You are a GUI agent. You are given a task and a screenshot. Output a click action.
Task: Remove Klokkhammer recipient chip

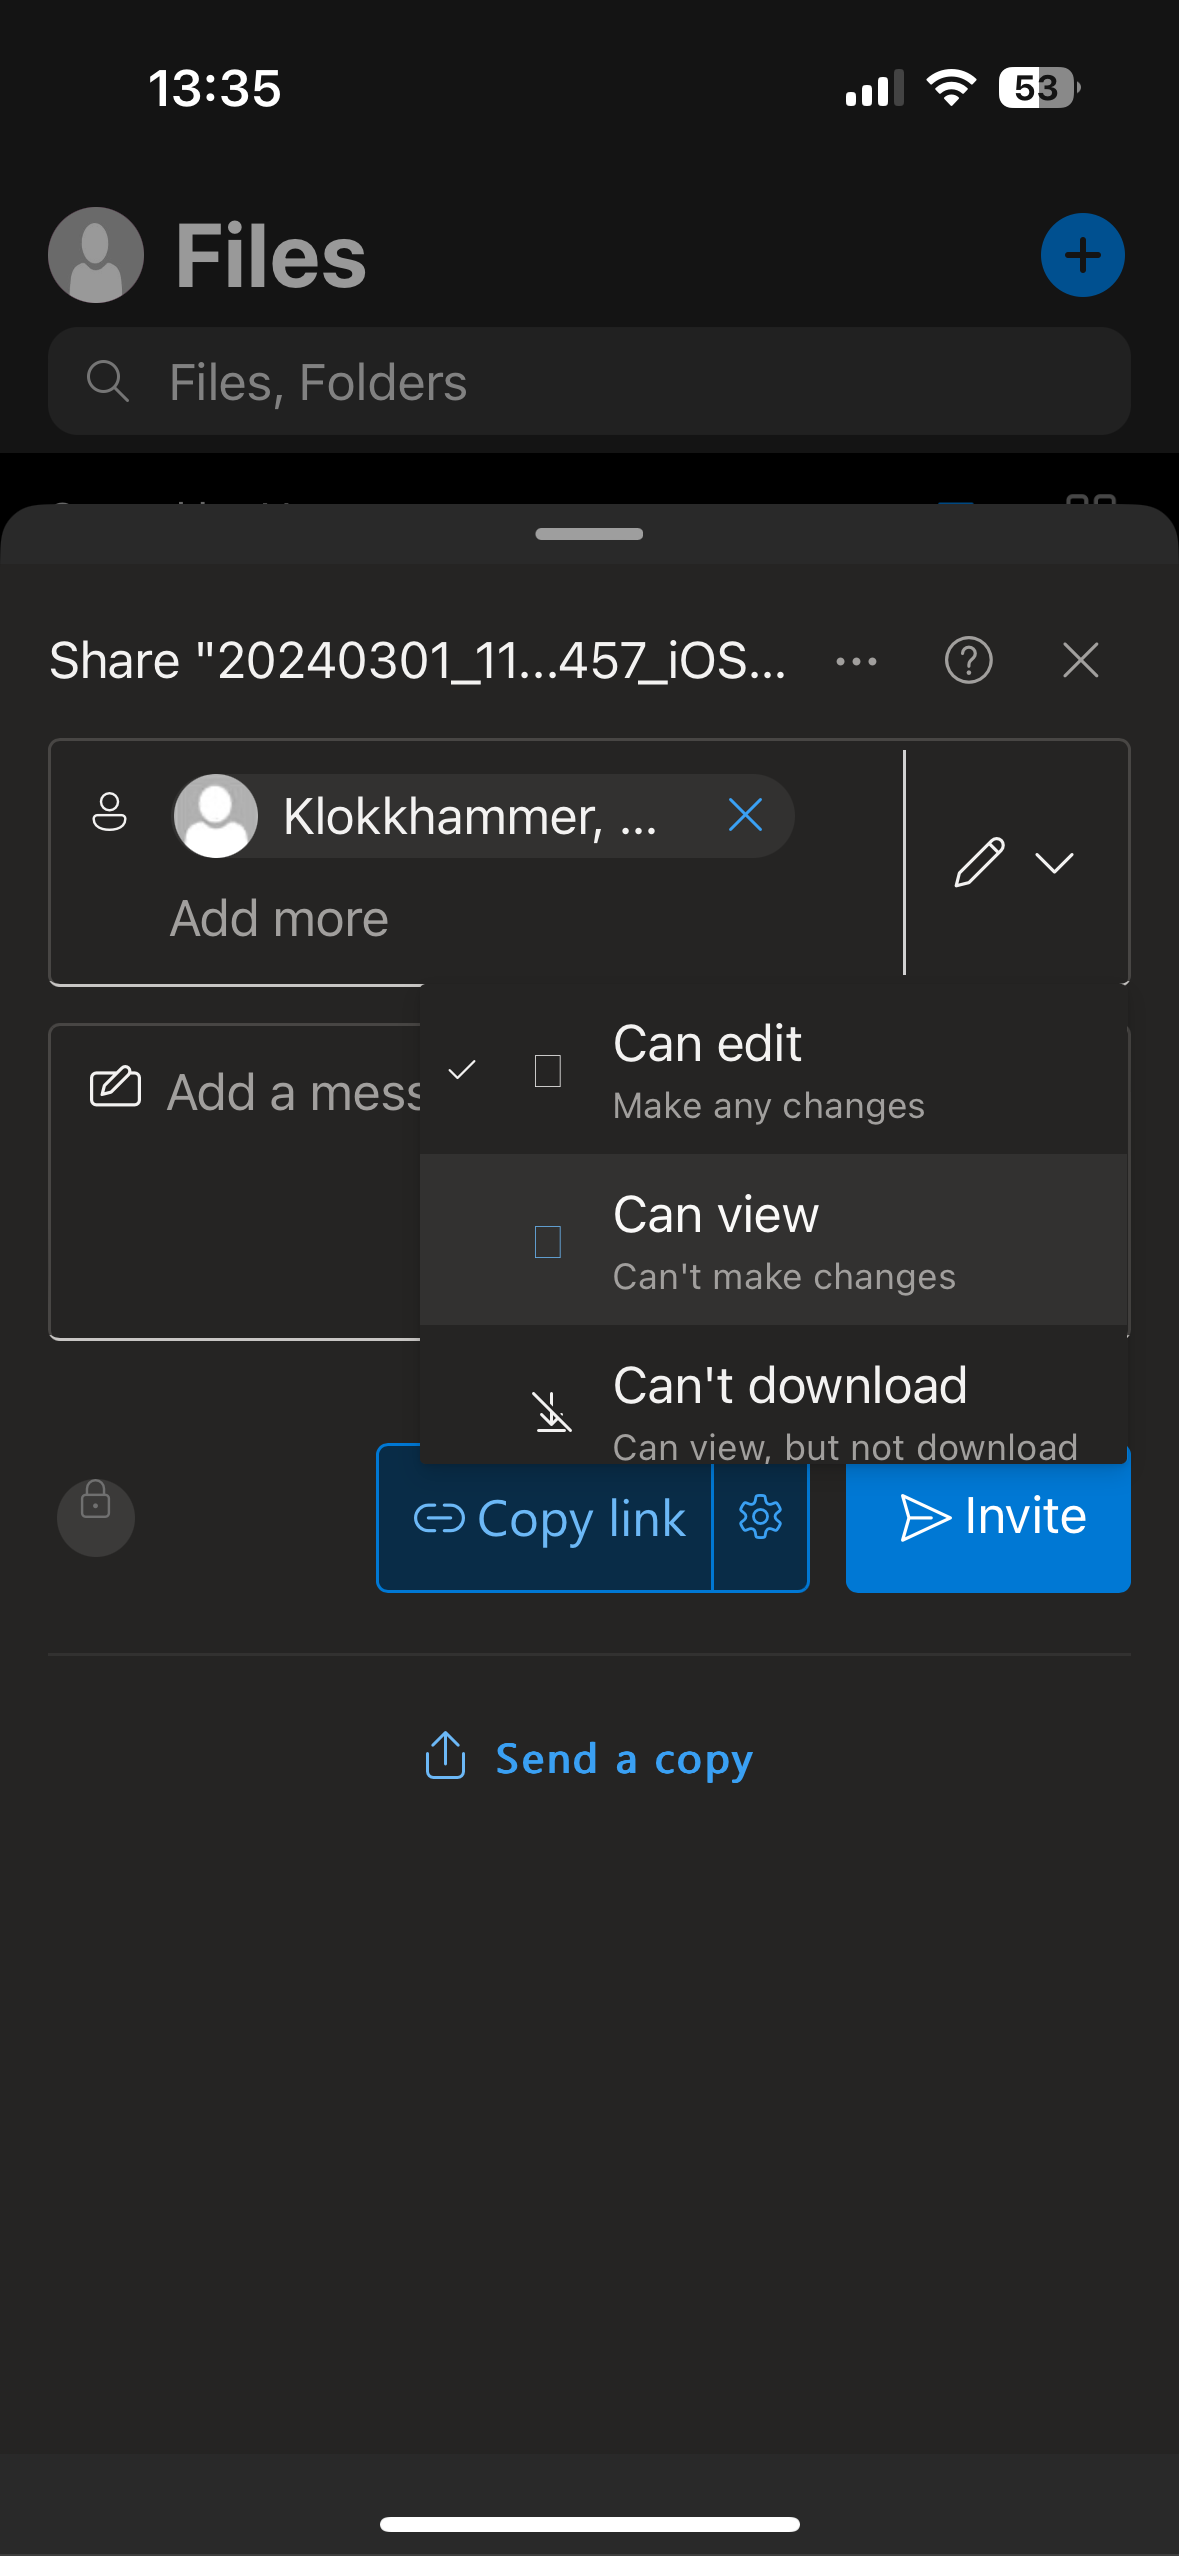pyautogui.click(x=745, y=815)
